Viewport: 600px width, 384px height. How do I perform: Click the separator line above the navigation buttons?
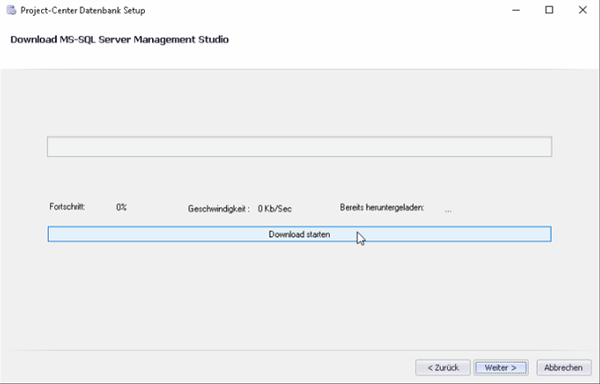point(299,350)
